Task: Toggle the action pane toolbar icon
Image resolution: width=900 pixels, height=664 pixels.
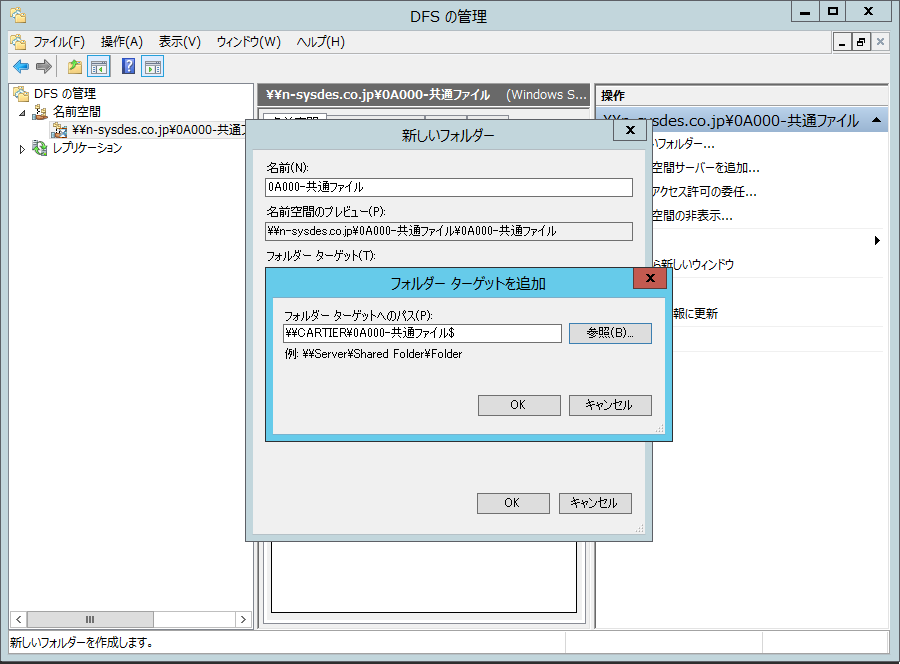Action: 152,67
